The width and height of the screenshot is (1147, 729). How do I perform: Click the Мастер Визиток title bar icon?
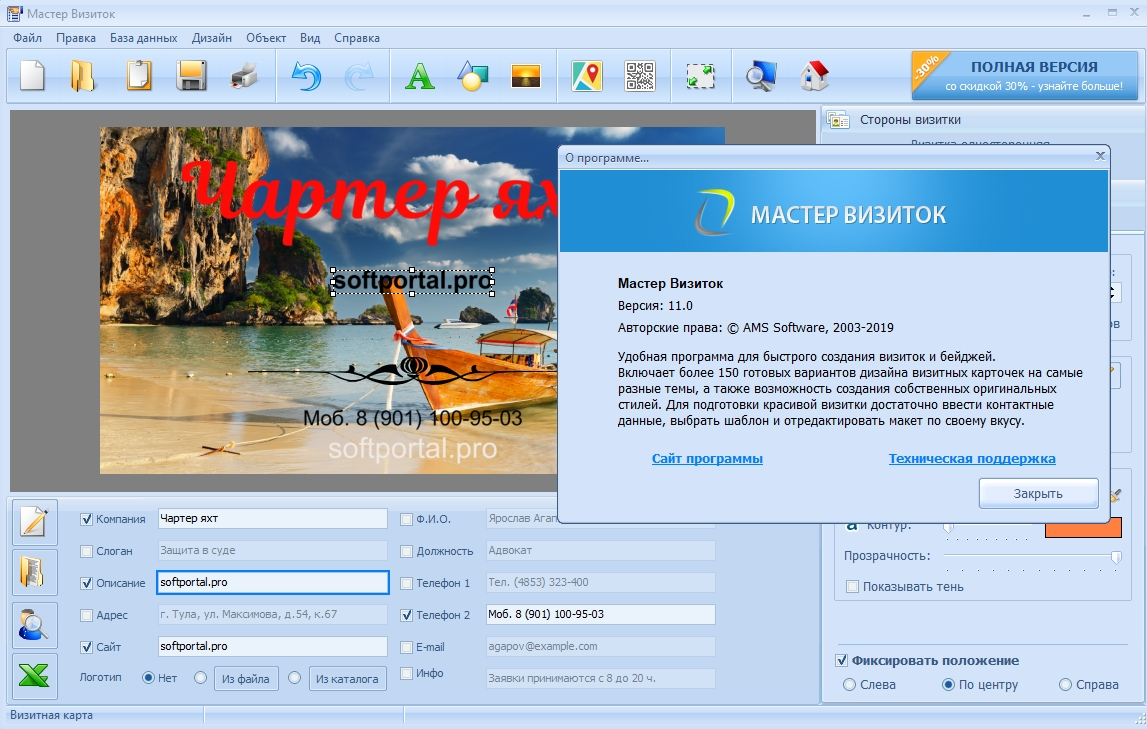[14, 13]
